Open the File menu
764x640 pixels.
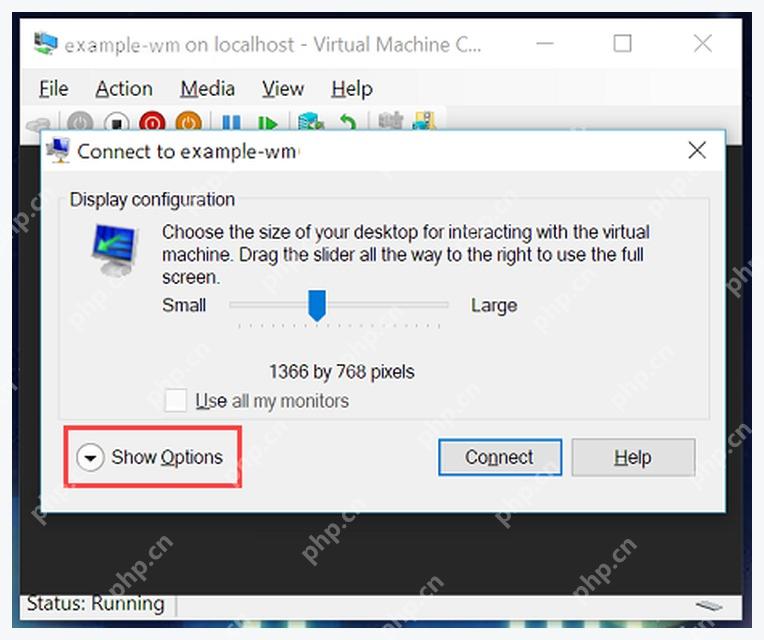(54, 89)
